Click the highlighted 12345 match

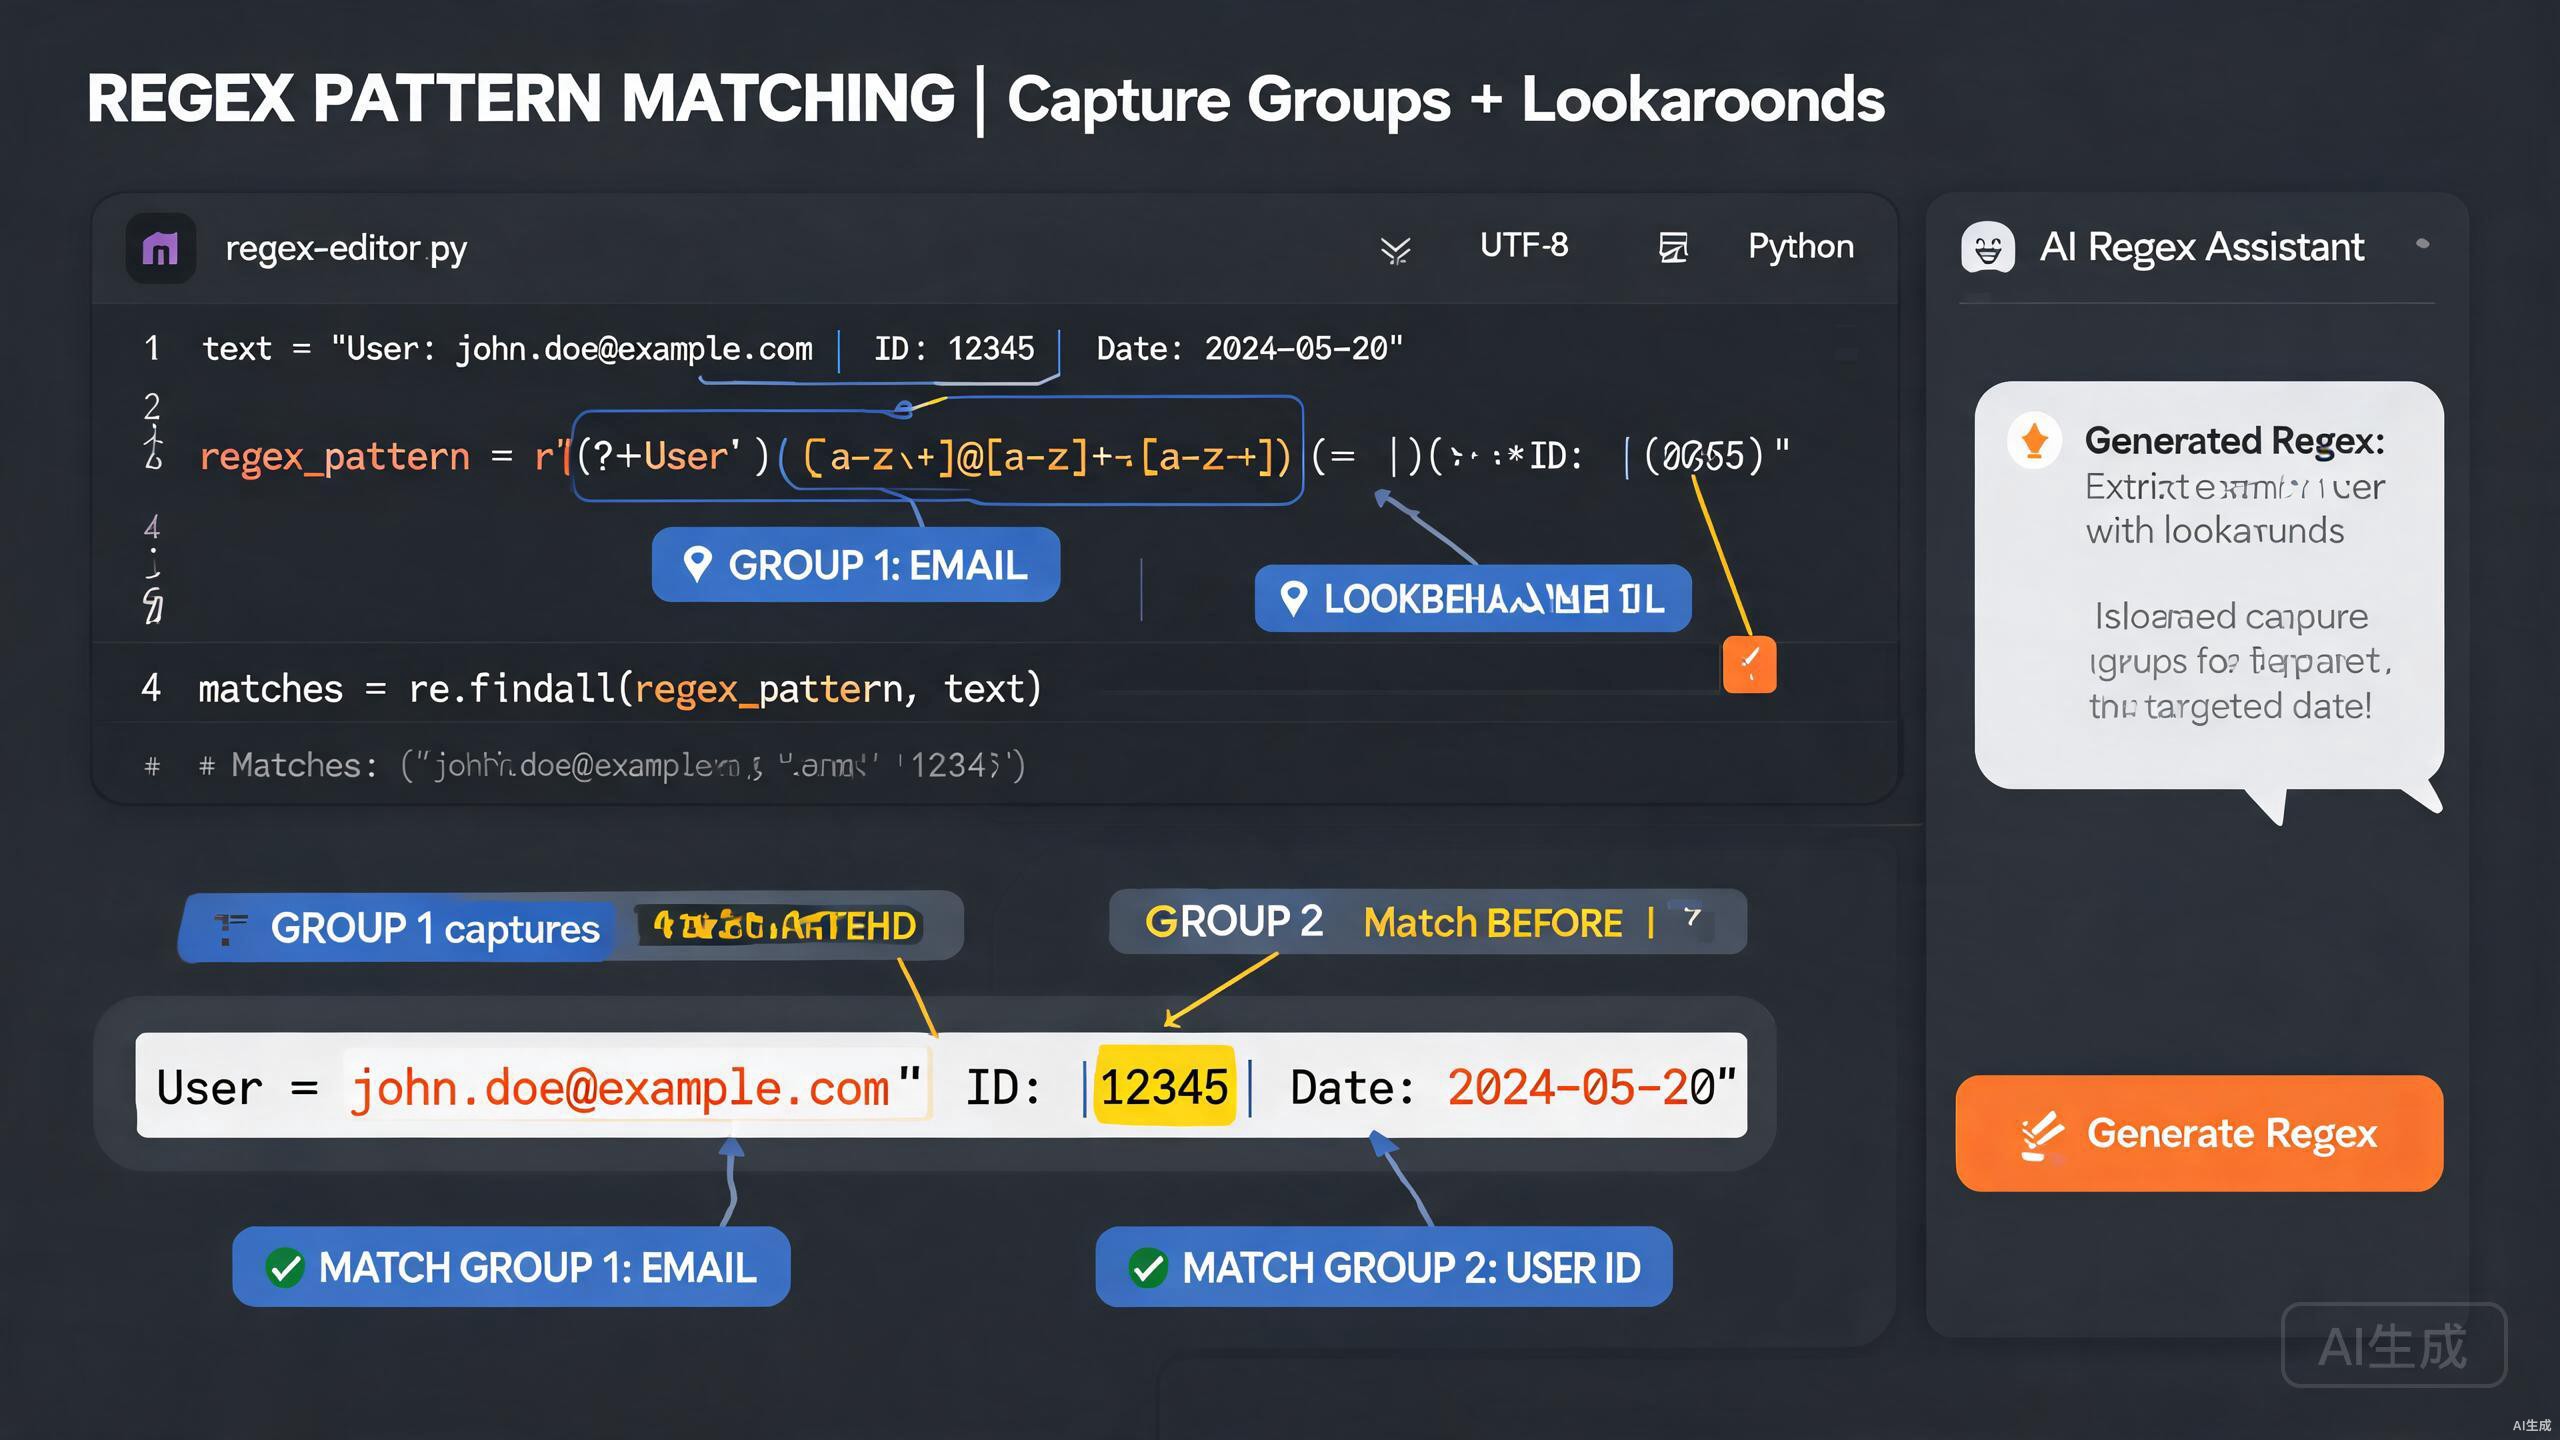click(x=1165, y=1086)
